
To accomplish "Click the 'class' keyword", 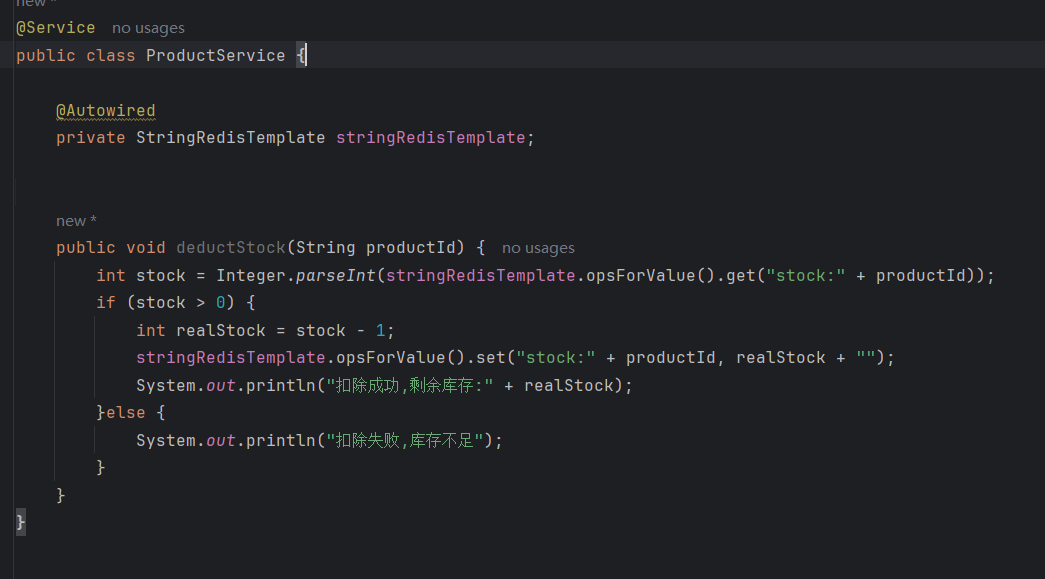I will (111, 55).
